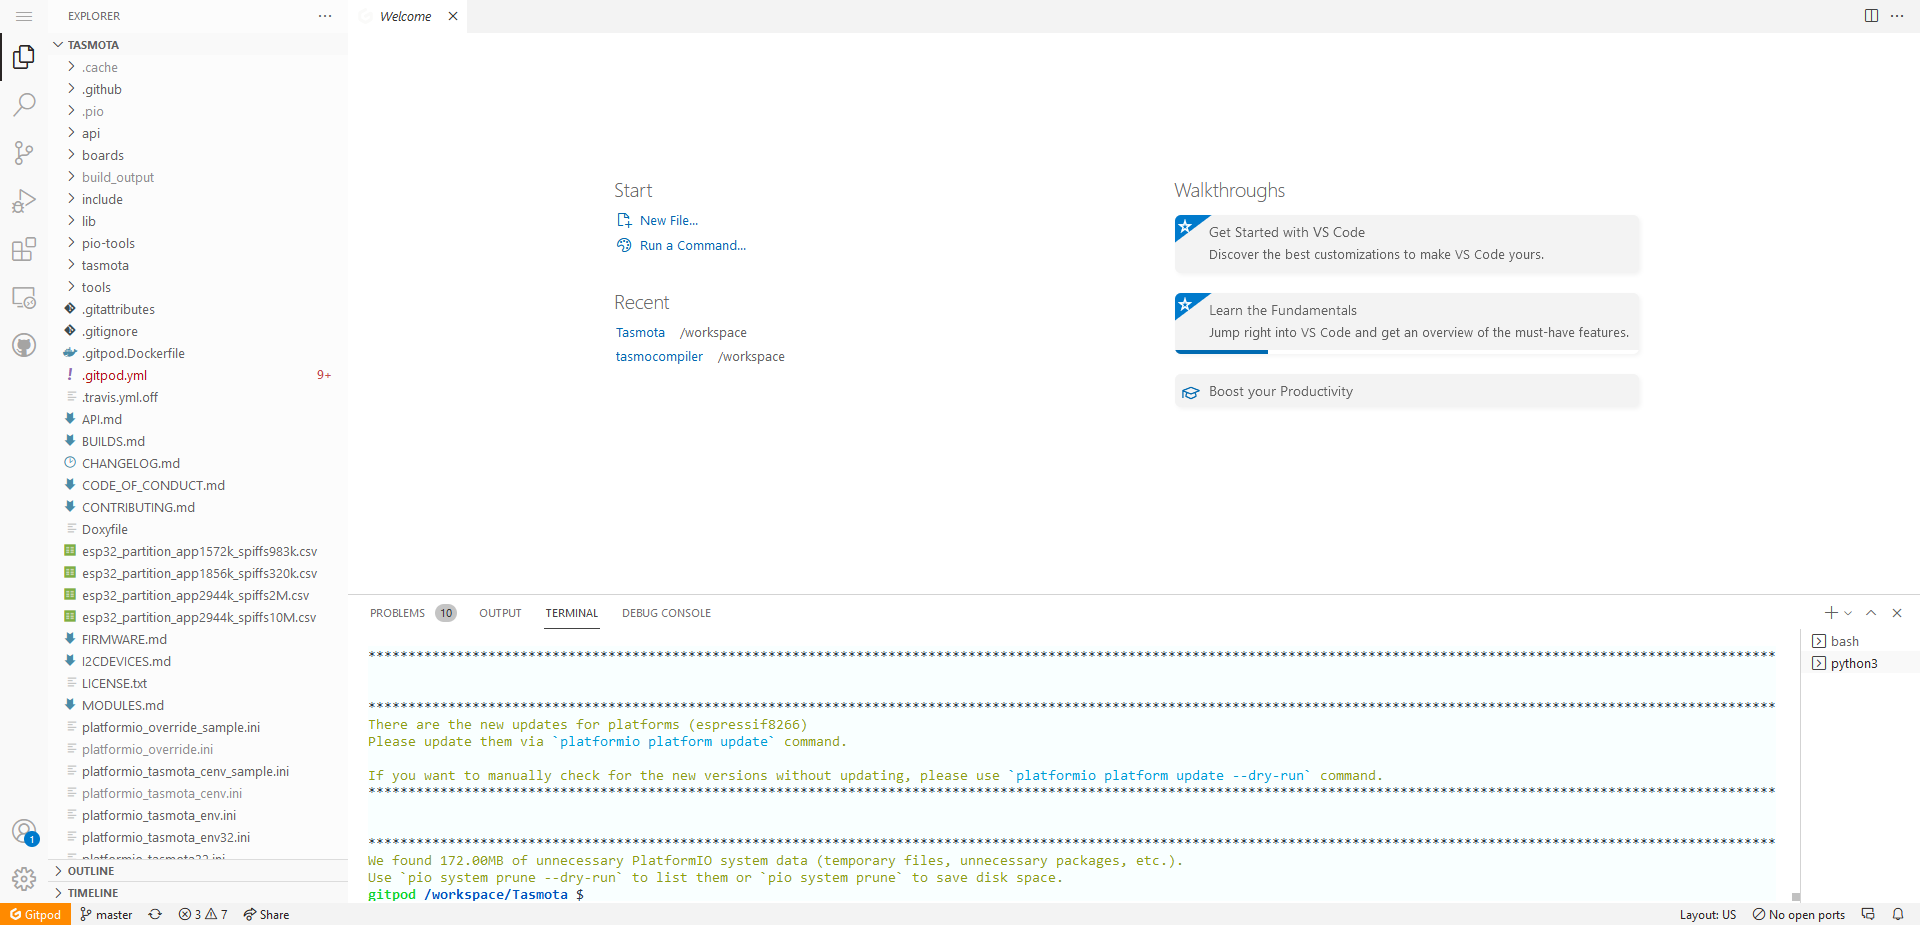Viewport: 1920px width, 925px height.
Task: Expand the OUTLINE section
Action: (91, 871)
